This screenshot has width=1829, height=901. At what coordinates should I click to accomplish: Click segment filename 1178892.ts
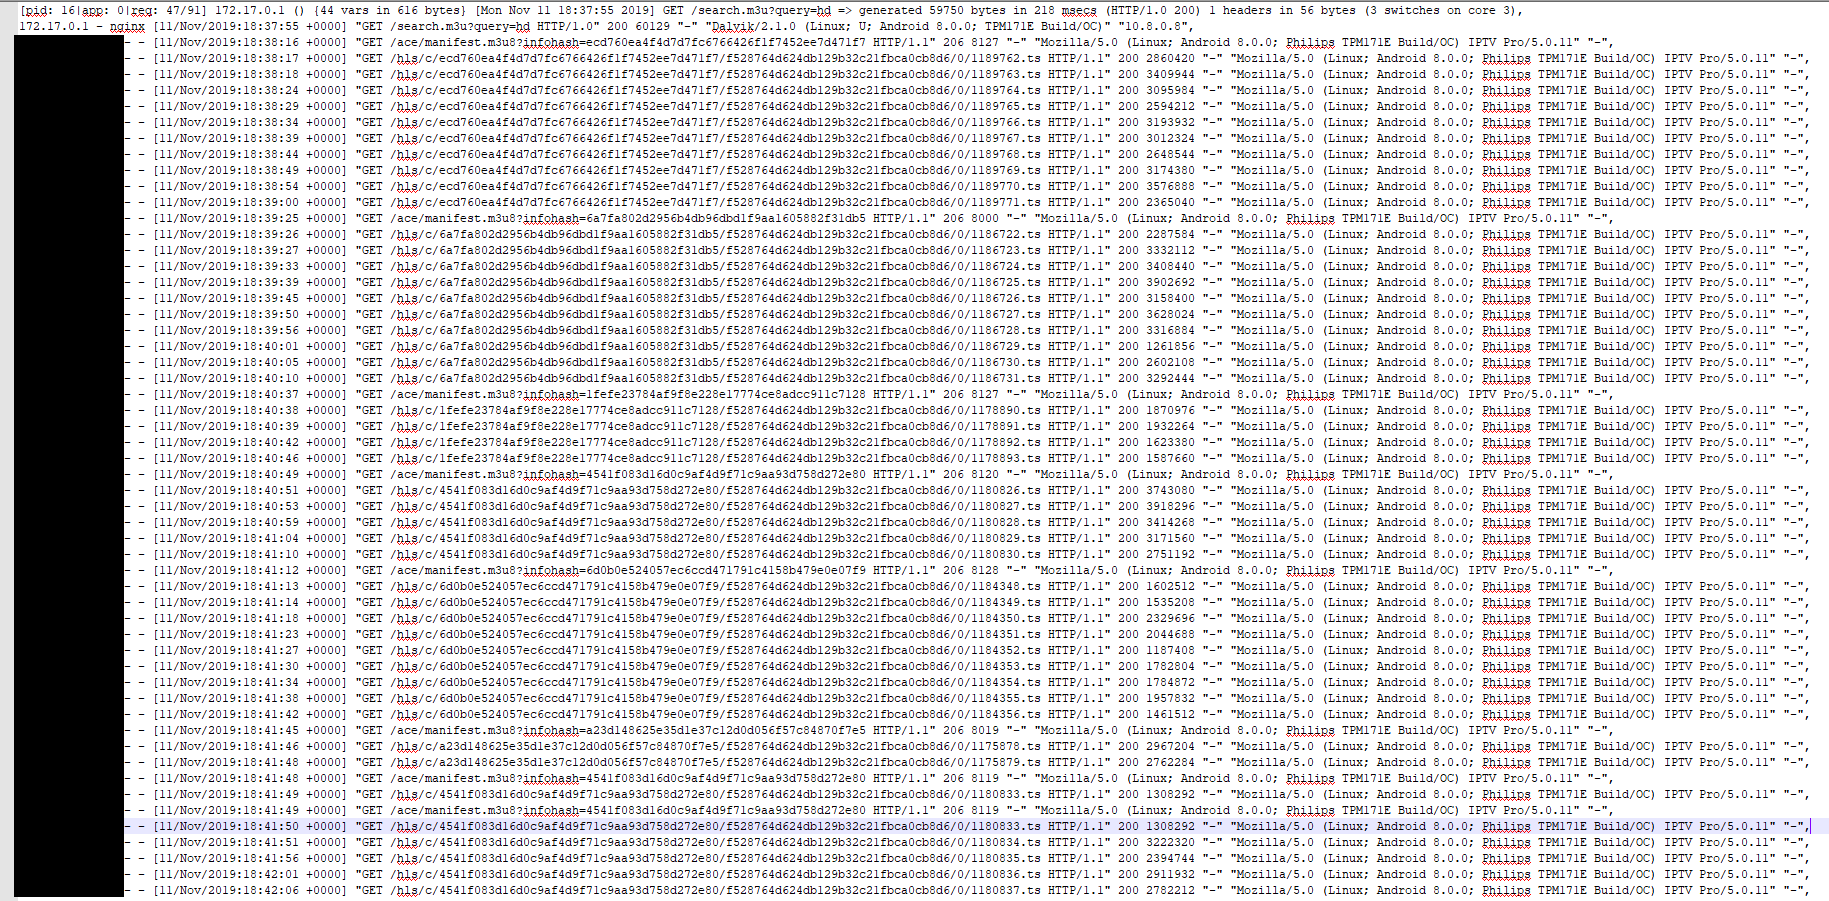pos(1005,442)
